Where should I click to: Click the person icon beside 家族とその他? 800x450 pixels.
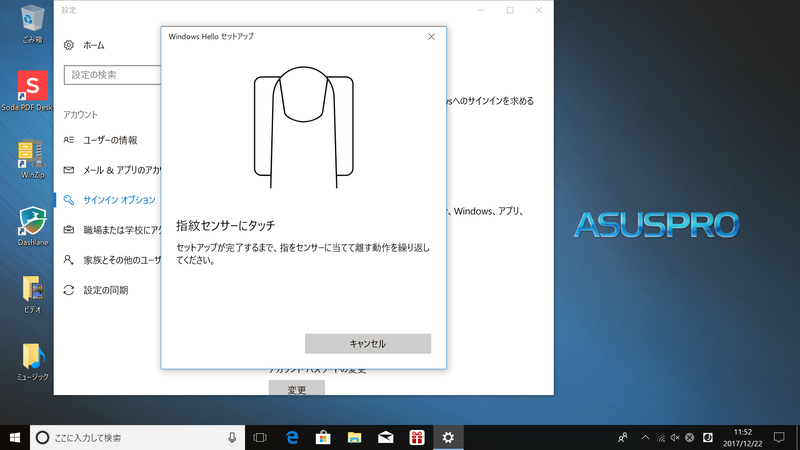(x=68, y=260)
